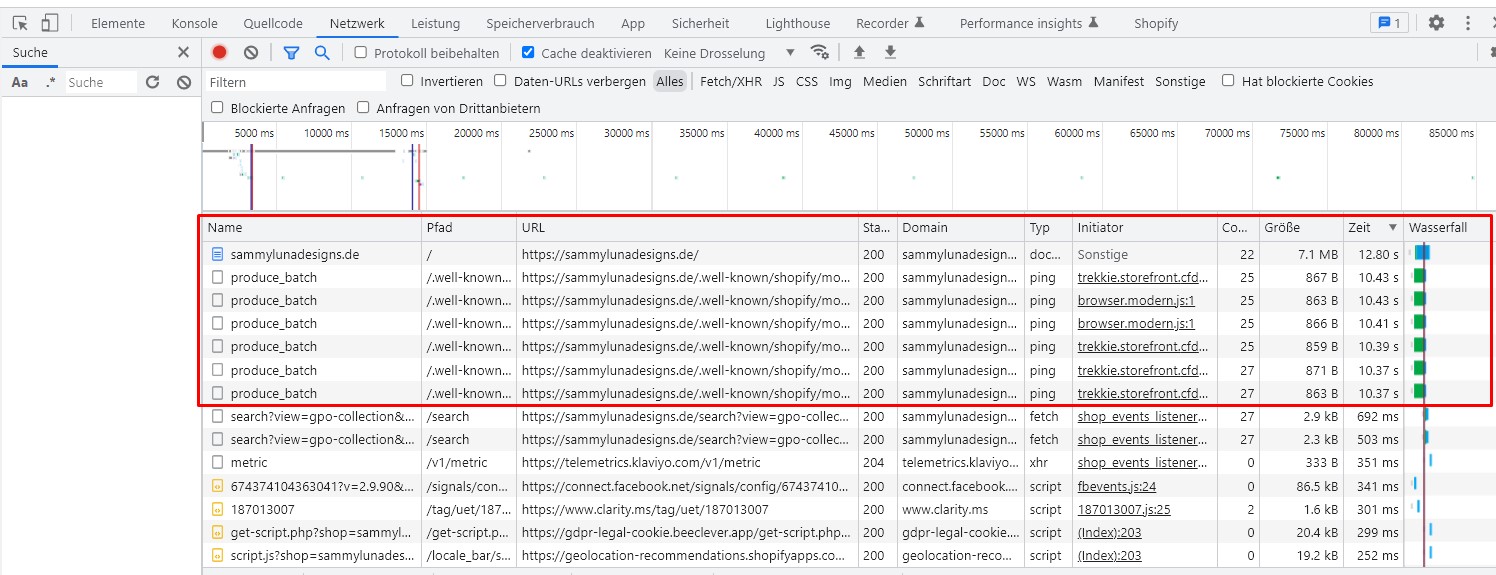The image size is (1496, 575).
Task: Toggle the device toolbar icon
Action: tap(50, 23)
